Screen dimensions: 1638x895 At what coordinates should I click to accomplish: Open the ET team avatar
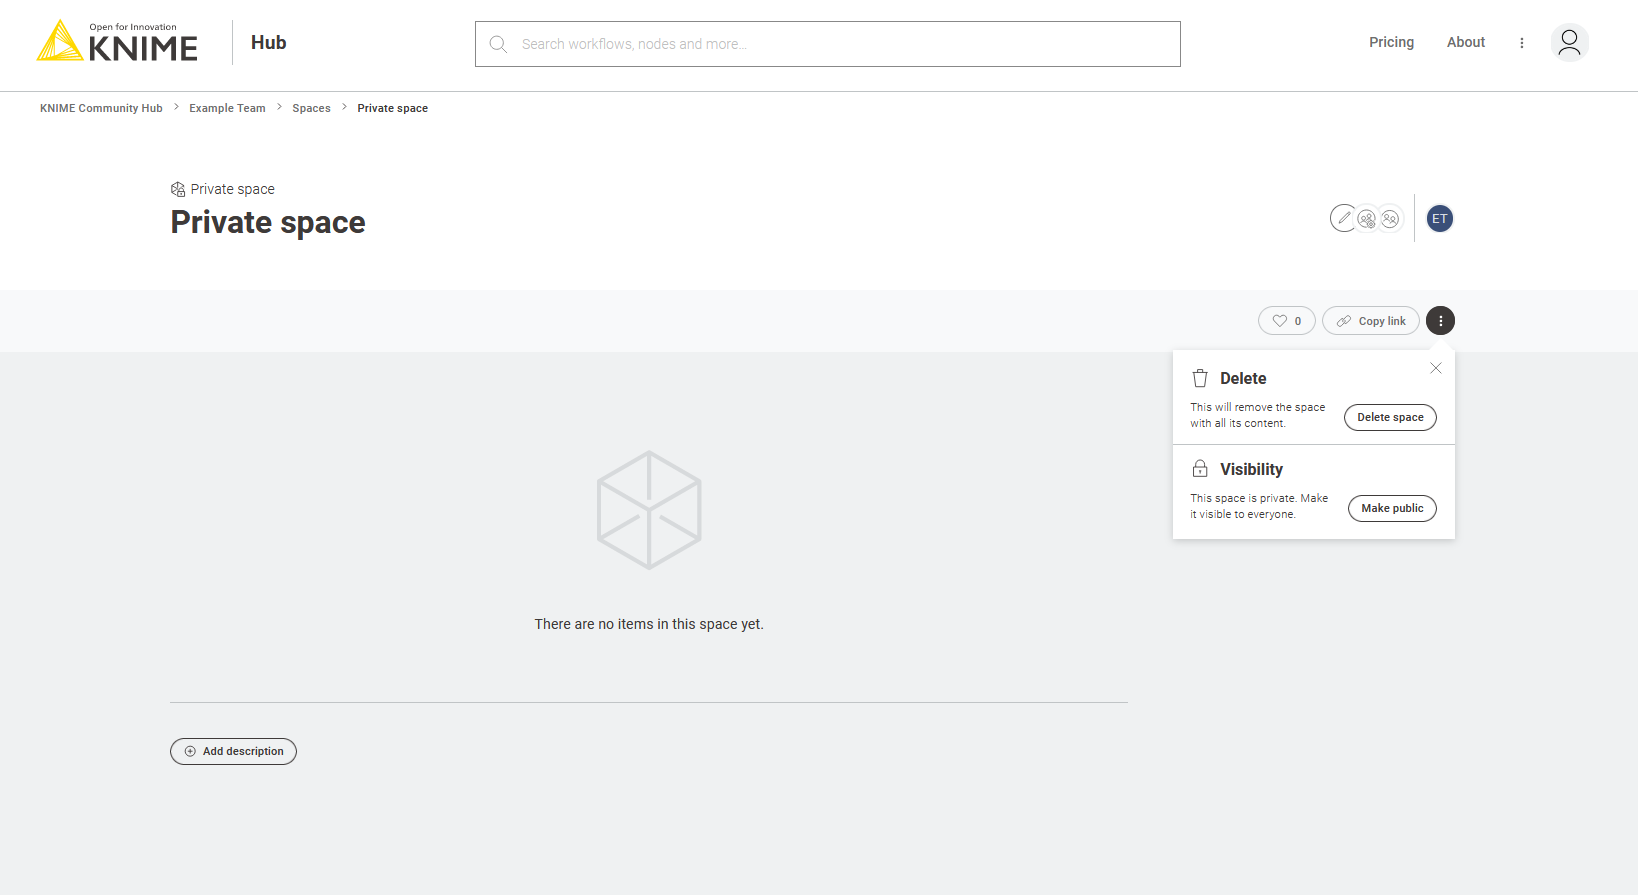[x=1439, y=219]
